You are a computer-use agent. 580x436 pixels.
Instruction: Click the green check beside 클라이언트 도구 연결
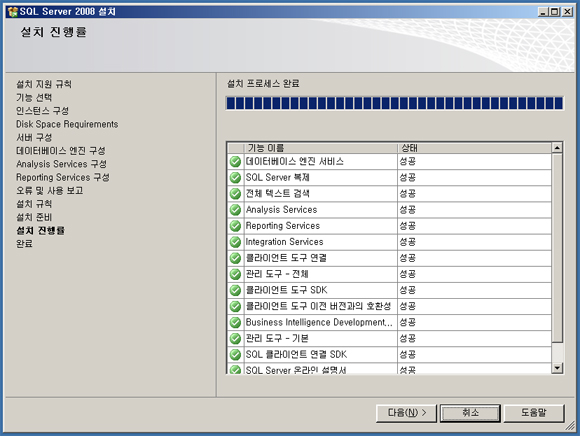click(x=235, y=258)
